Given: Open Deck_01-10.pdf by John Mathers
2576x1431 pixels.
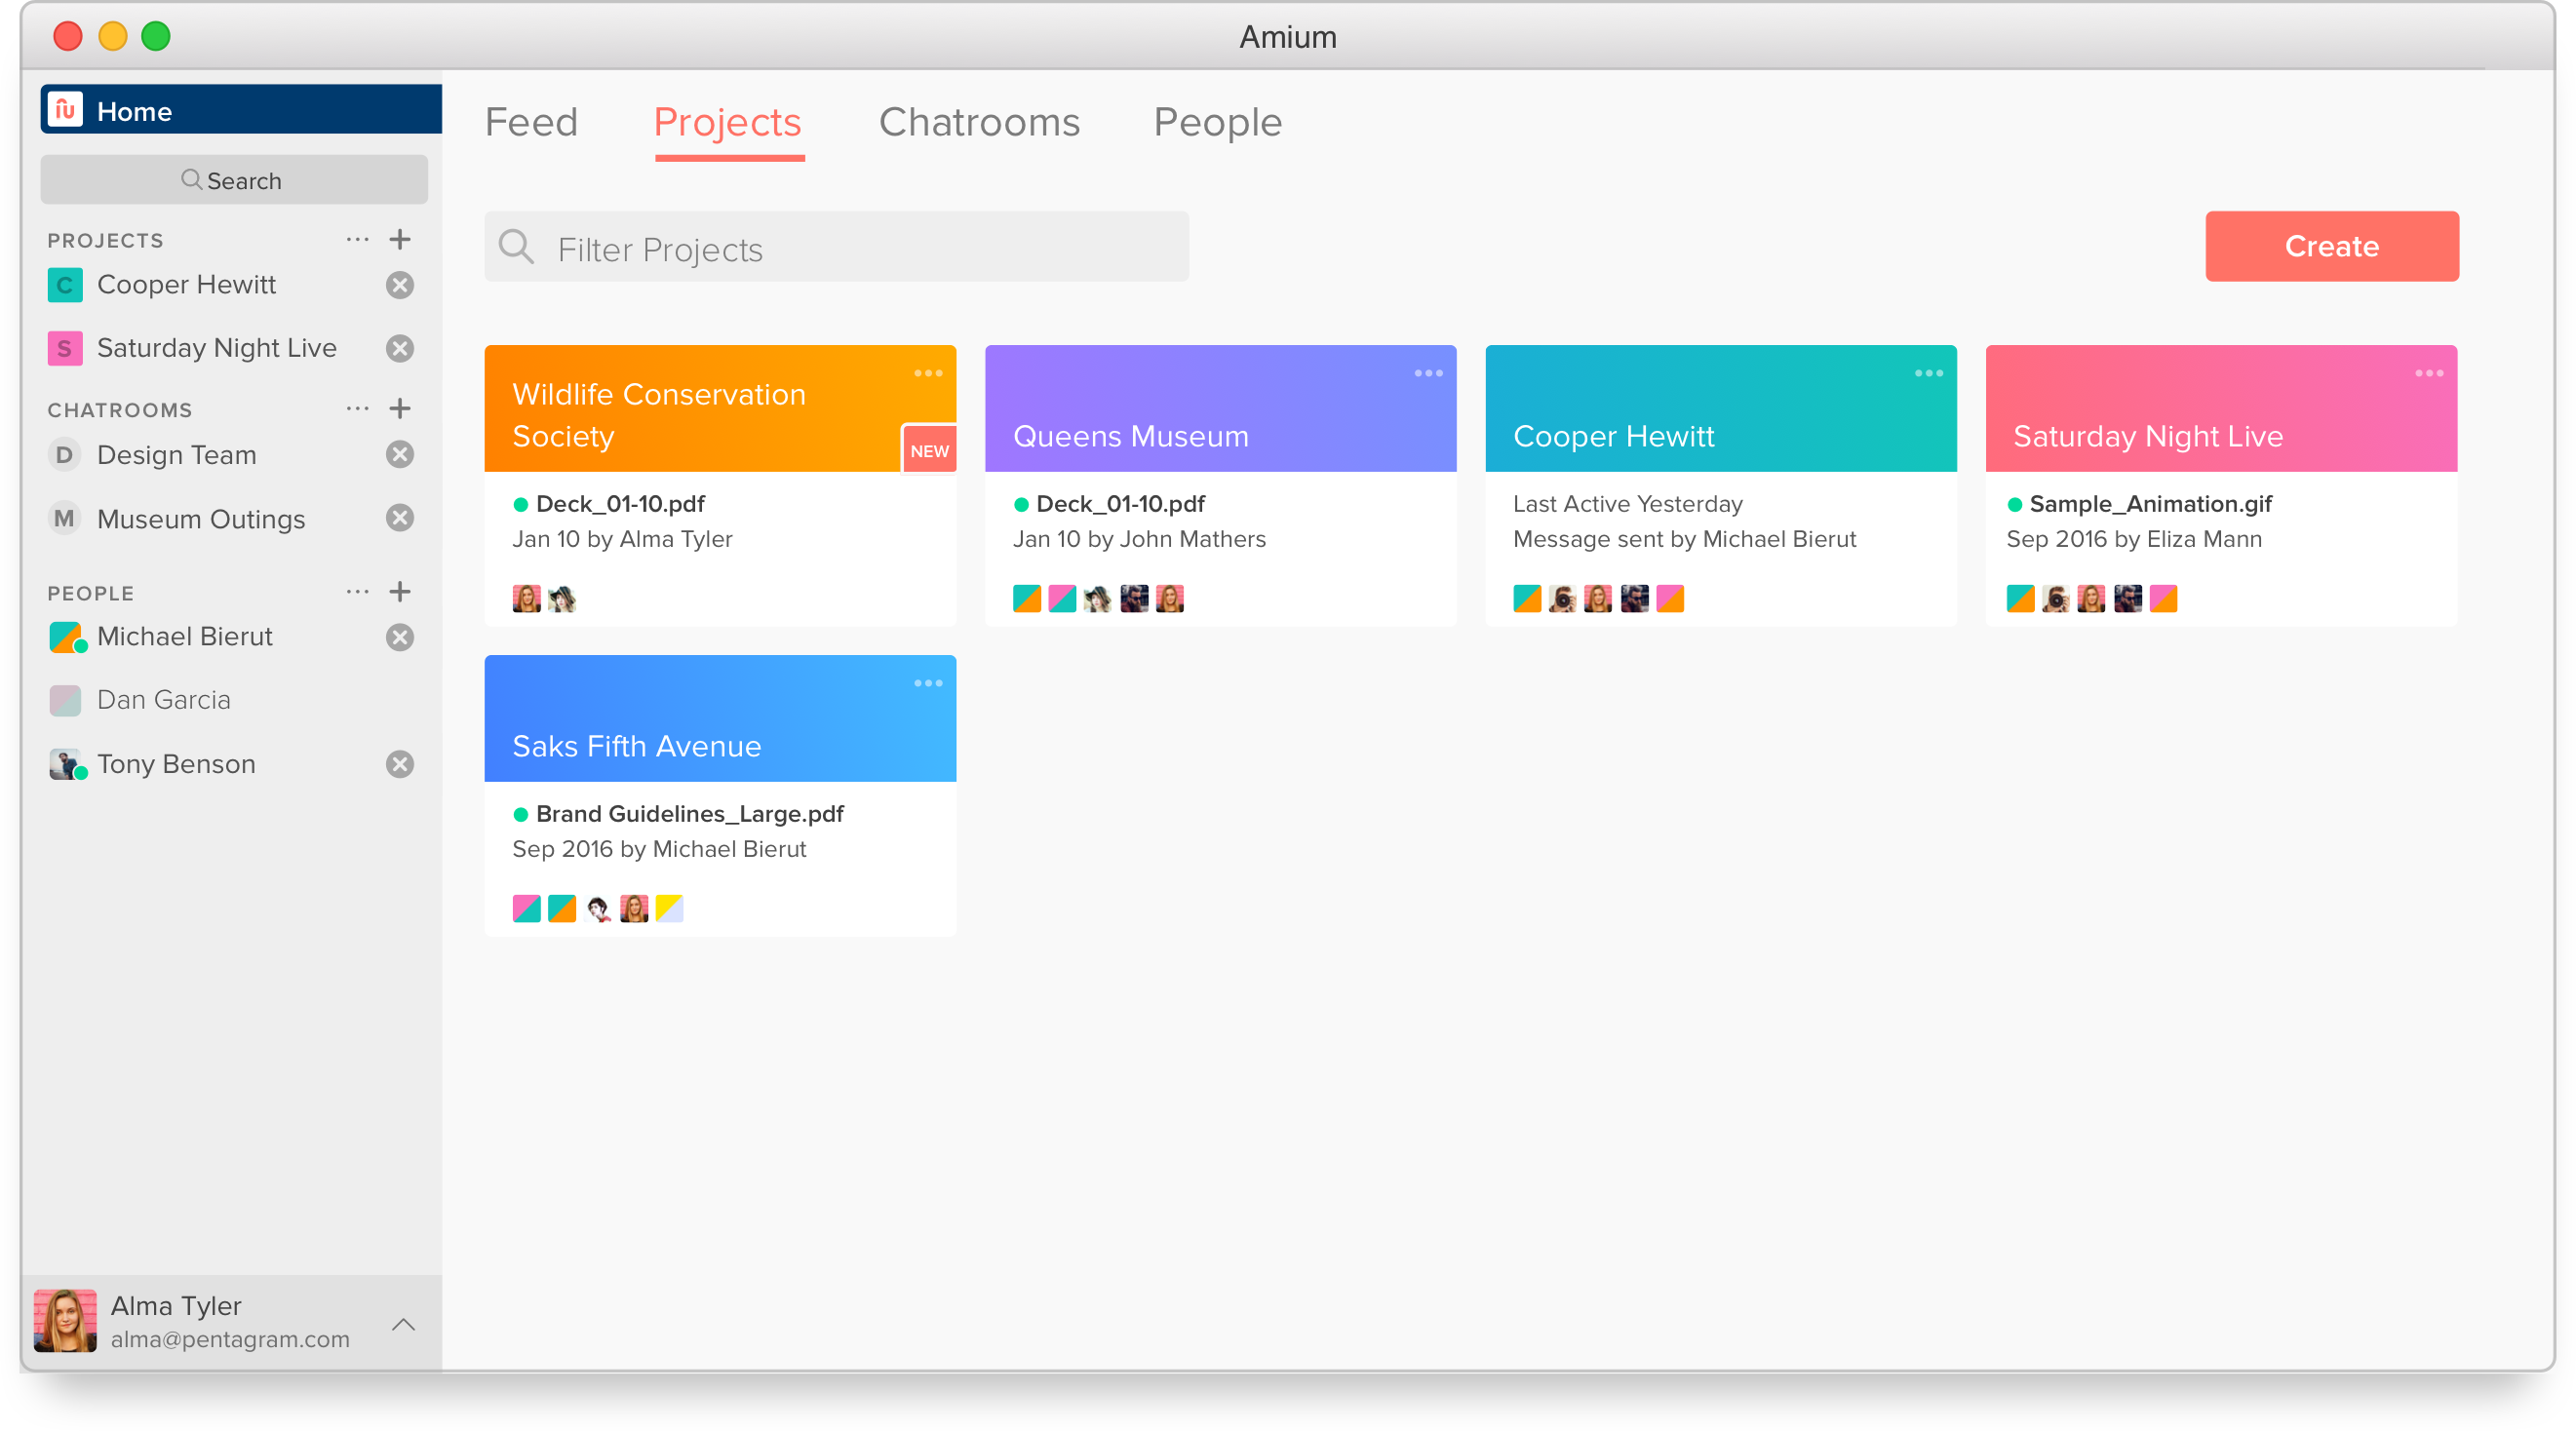Looking at the screenshot, I should 1120,504.
